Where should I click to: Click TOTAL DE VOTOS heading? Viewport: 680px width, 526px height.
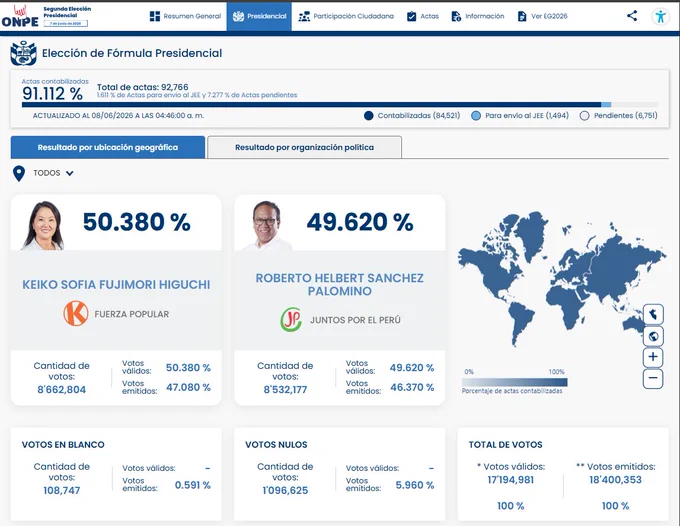[x=506, y=444]
